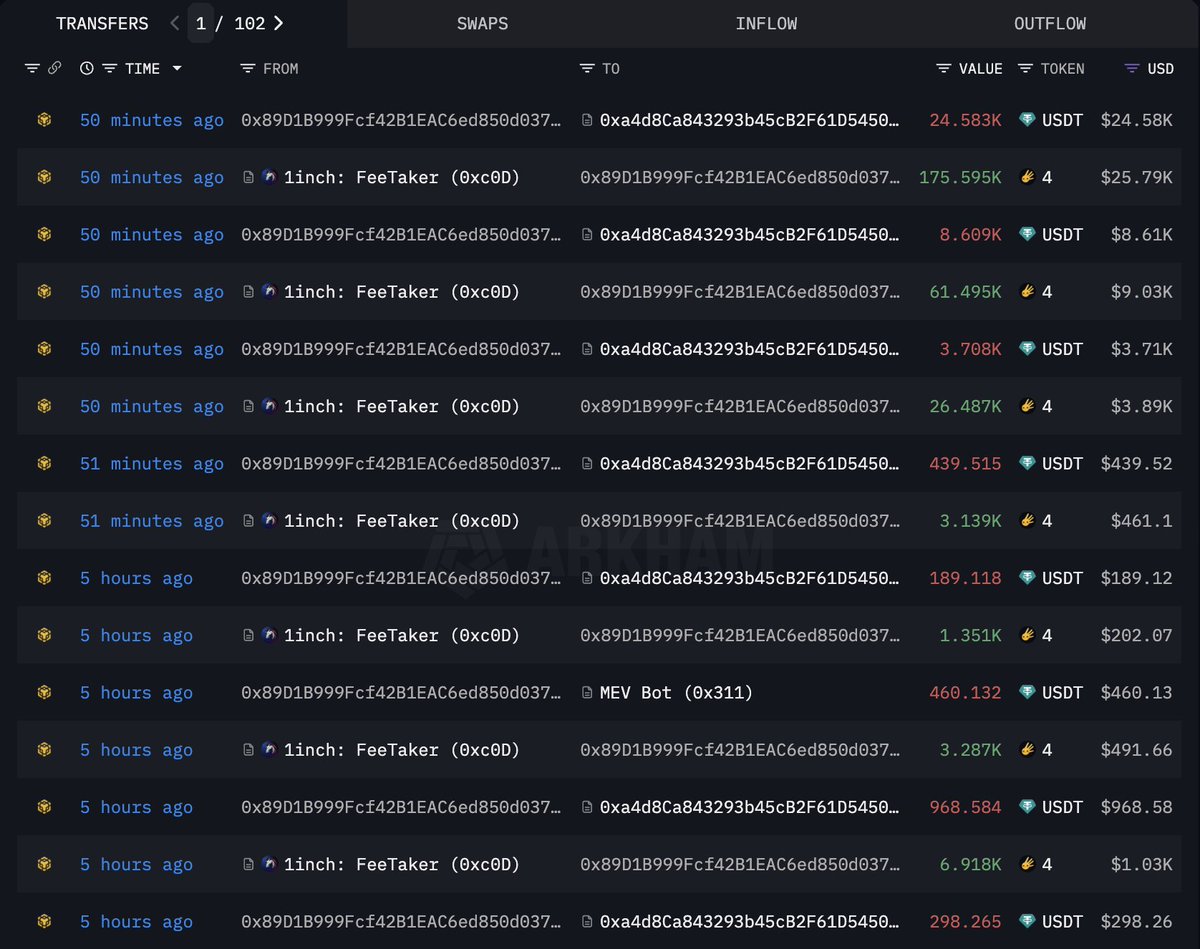Click USD amount $3.89K
The width and height of the screenshot is (1200, 949).
tap(1141, 406)
